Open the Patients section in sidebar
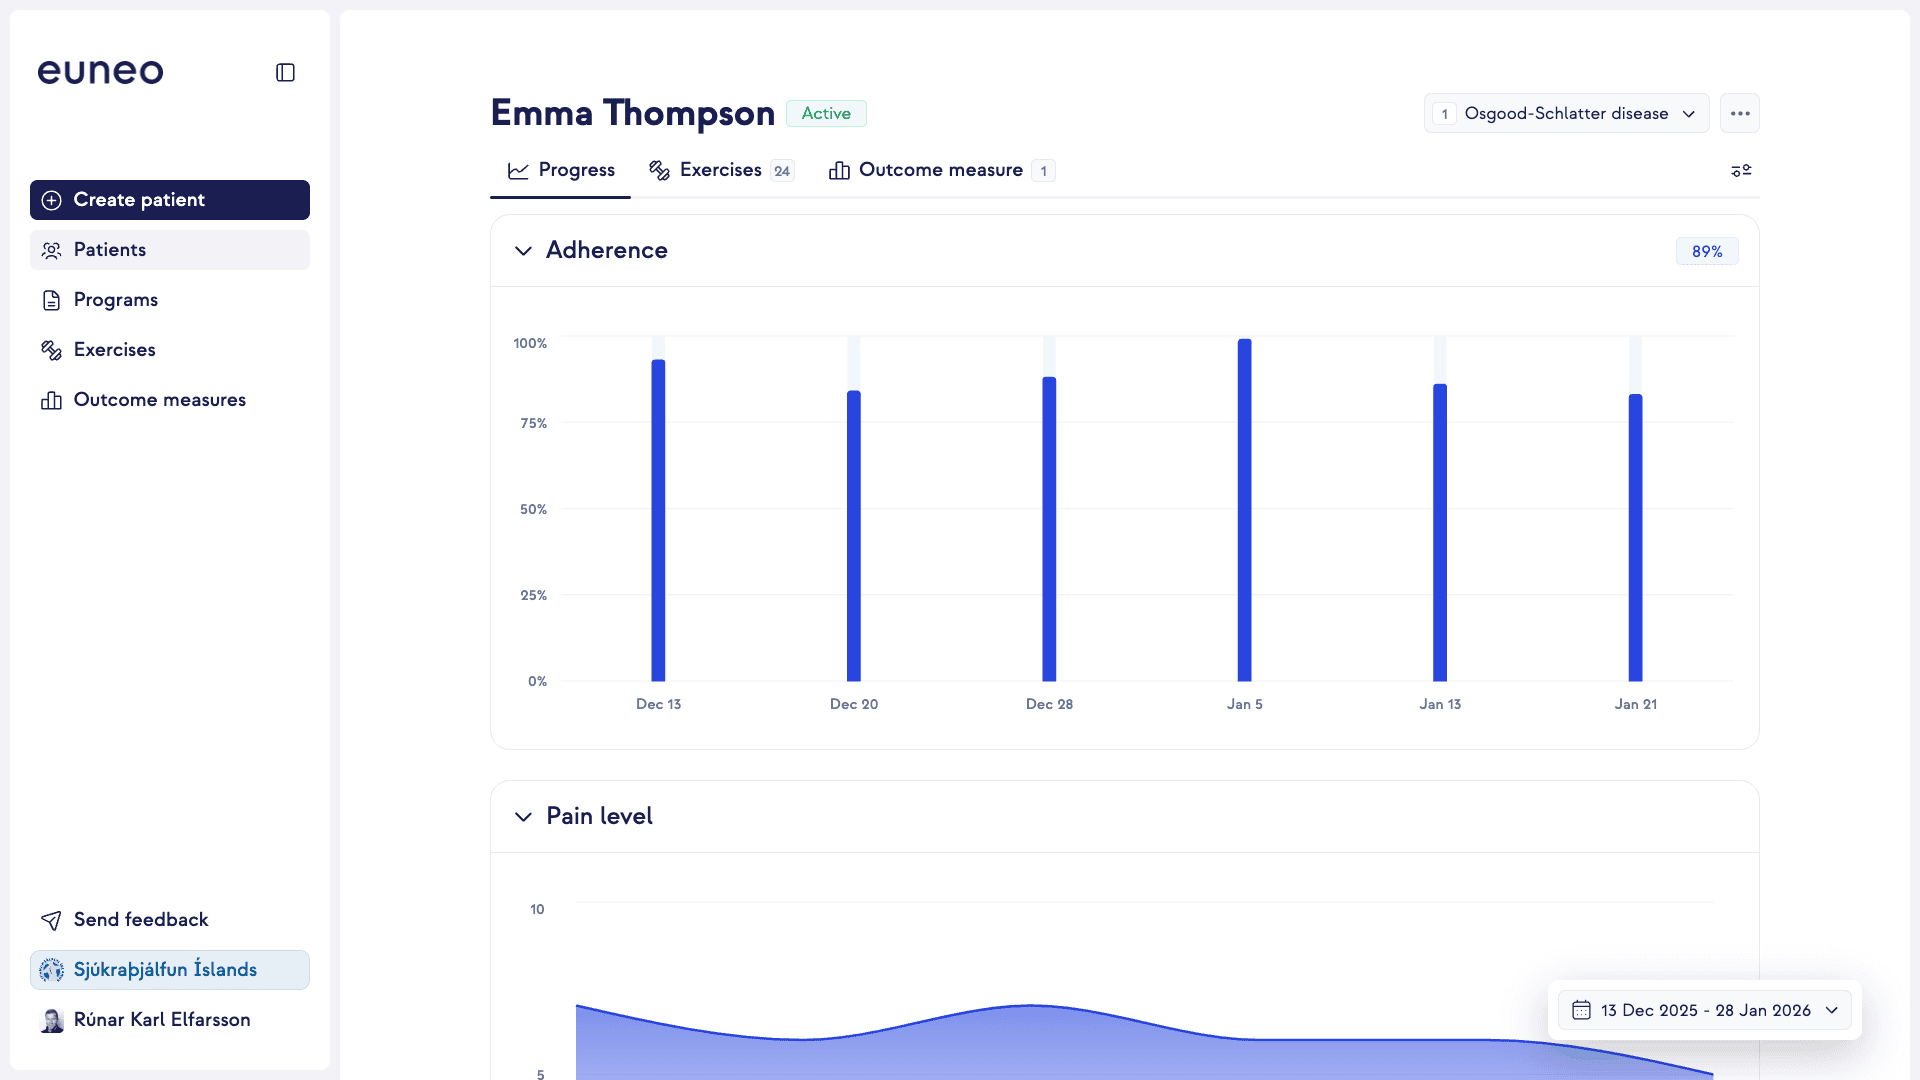 coord(51,250)
